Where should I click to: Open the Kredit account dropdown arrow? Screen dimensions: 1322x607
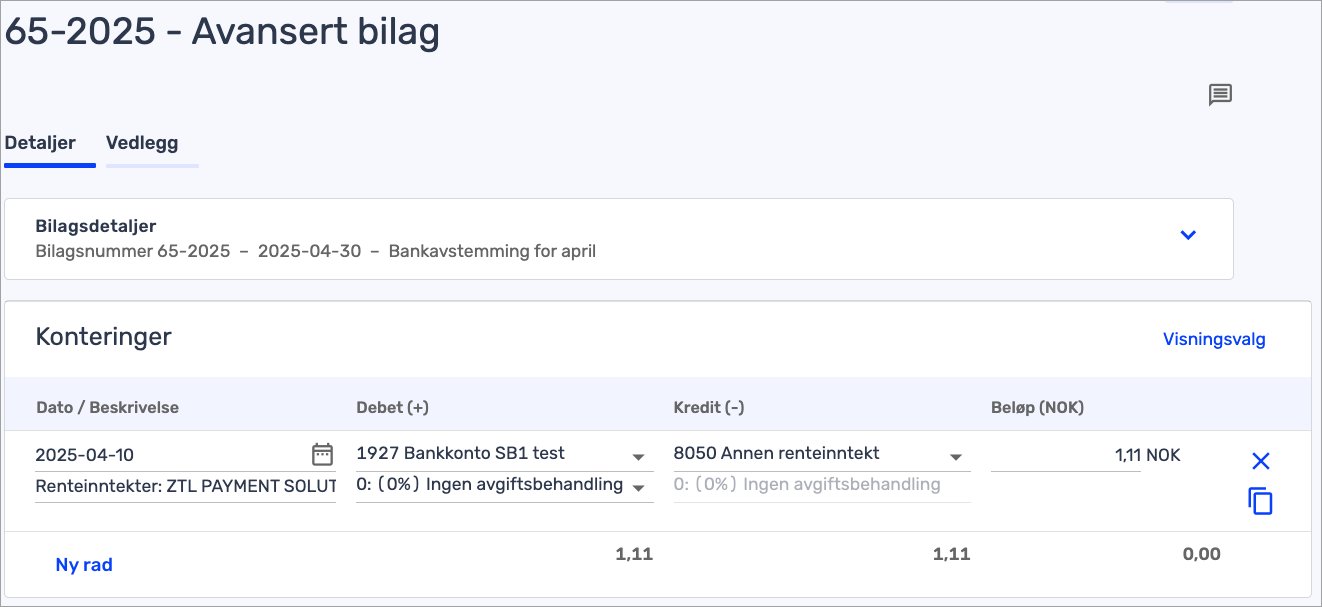(x=956, y=457)
